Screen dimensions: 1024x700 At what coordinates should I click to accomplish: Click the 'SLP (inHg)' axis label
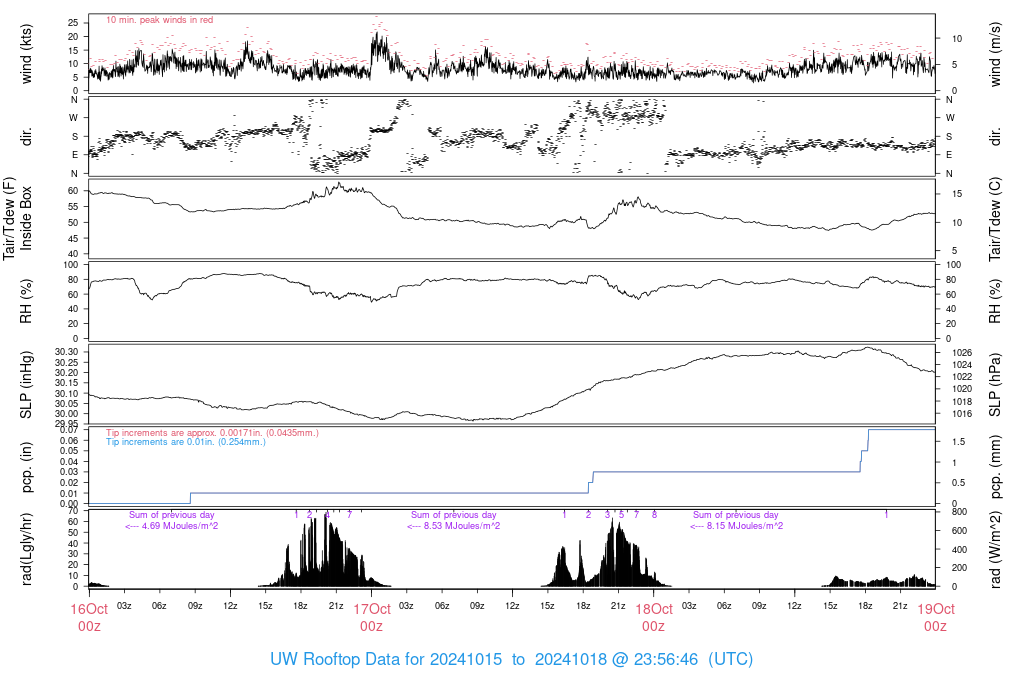[x=26, y=385]
